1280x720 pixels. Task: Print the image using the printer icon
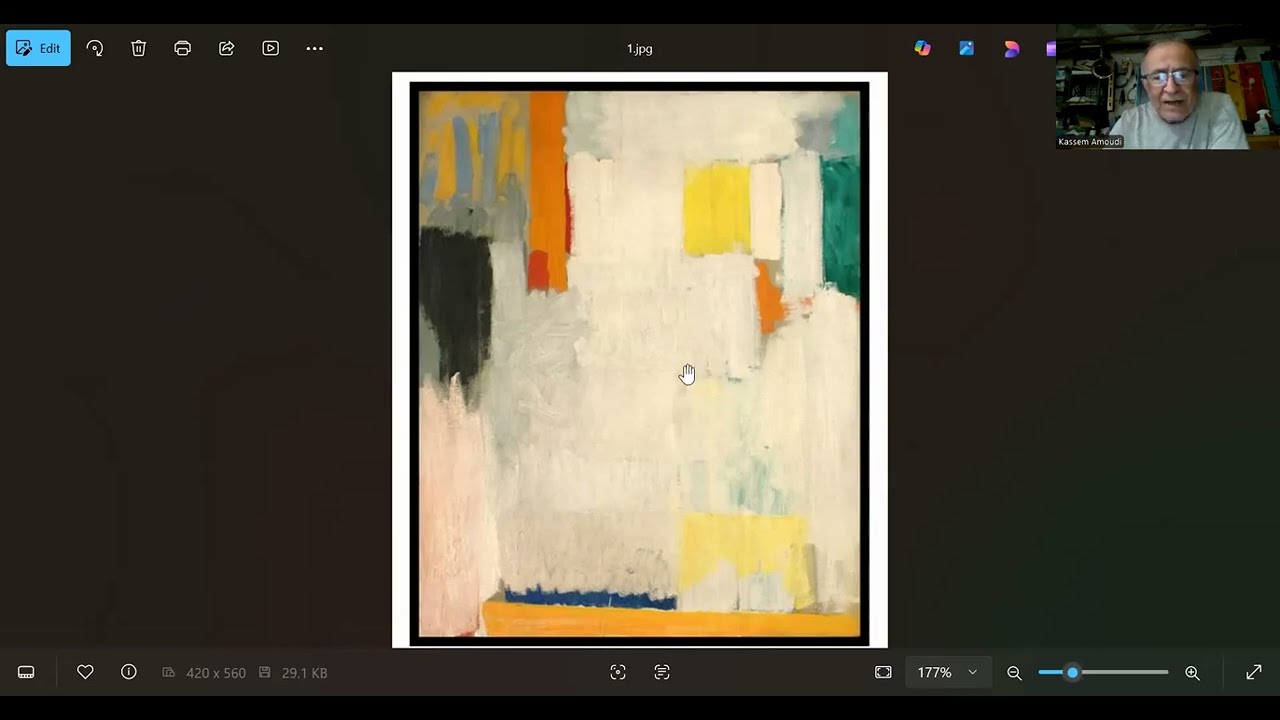(182, 48)
